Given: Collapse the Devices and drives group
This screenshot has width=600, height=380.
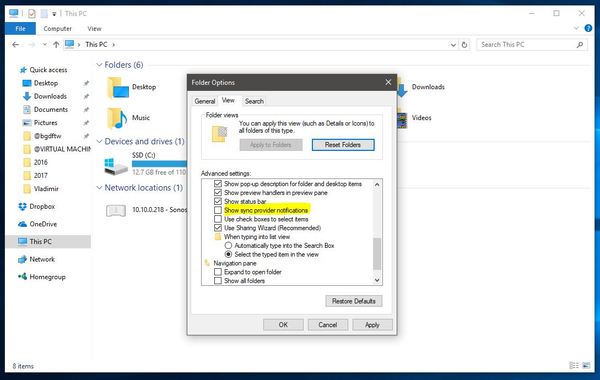Looking at the screenshot, I should 99,142.
